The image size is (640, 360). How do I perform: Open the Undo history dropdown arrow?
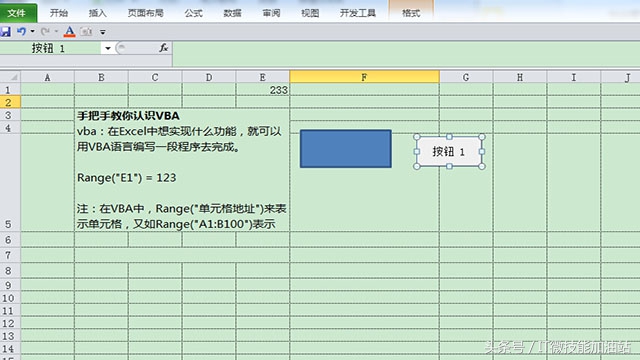[x=32, y=31]
